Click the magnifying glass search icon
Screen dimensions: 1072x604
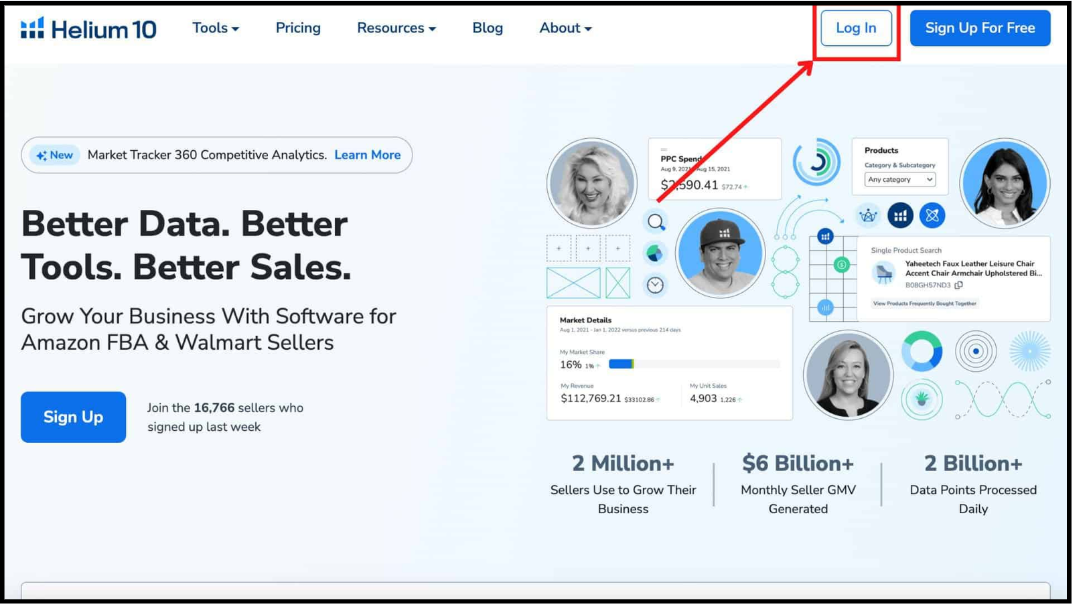tap(656, 222)
